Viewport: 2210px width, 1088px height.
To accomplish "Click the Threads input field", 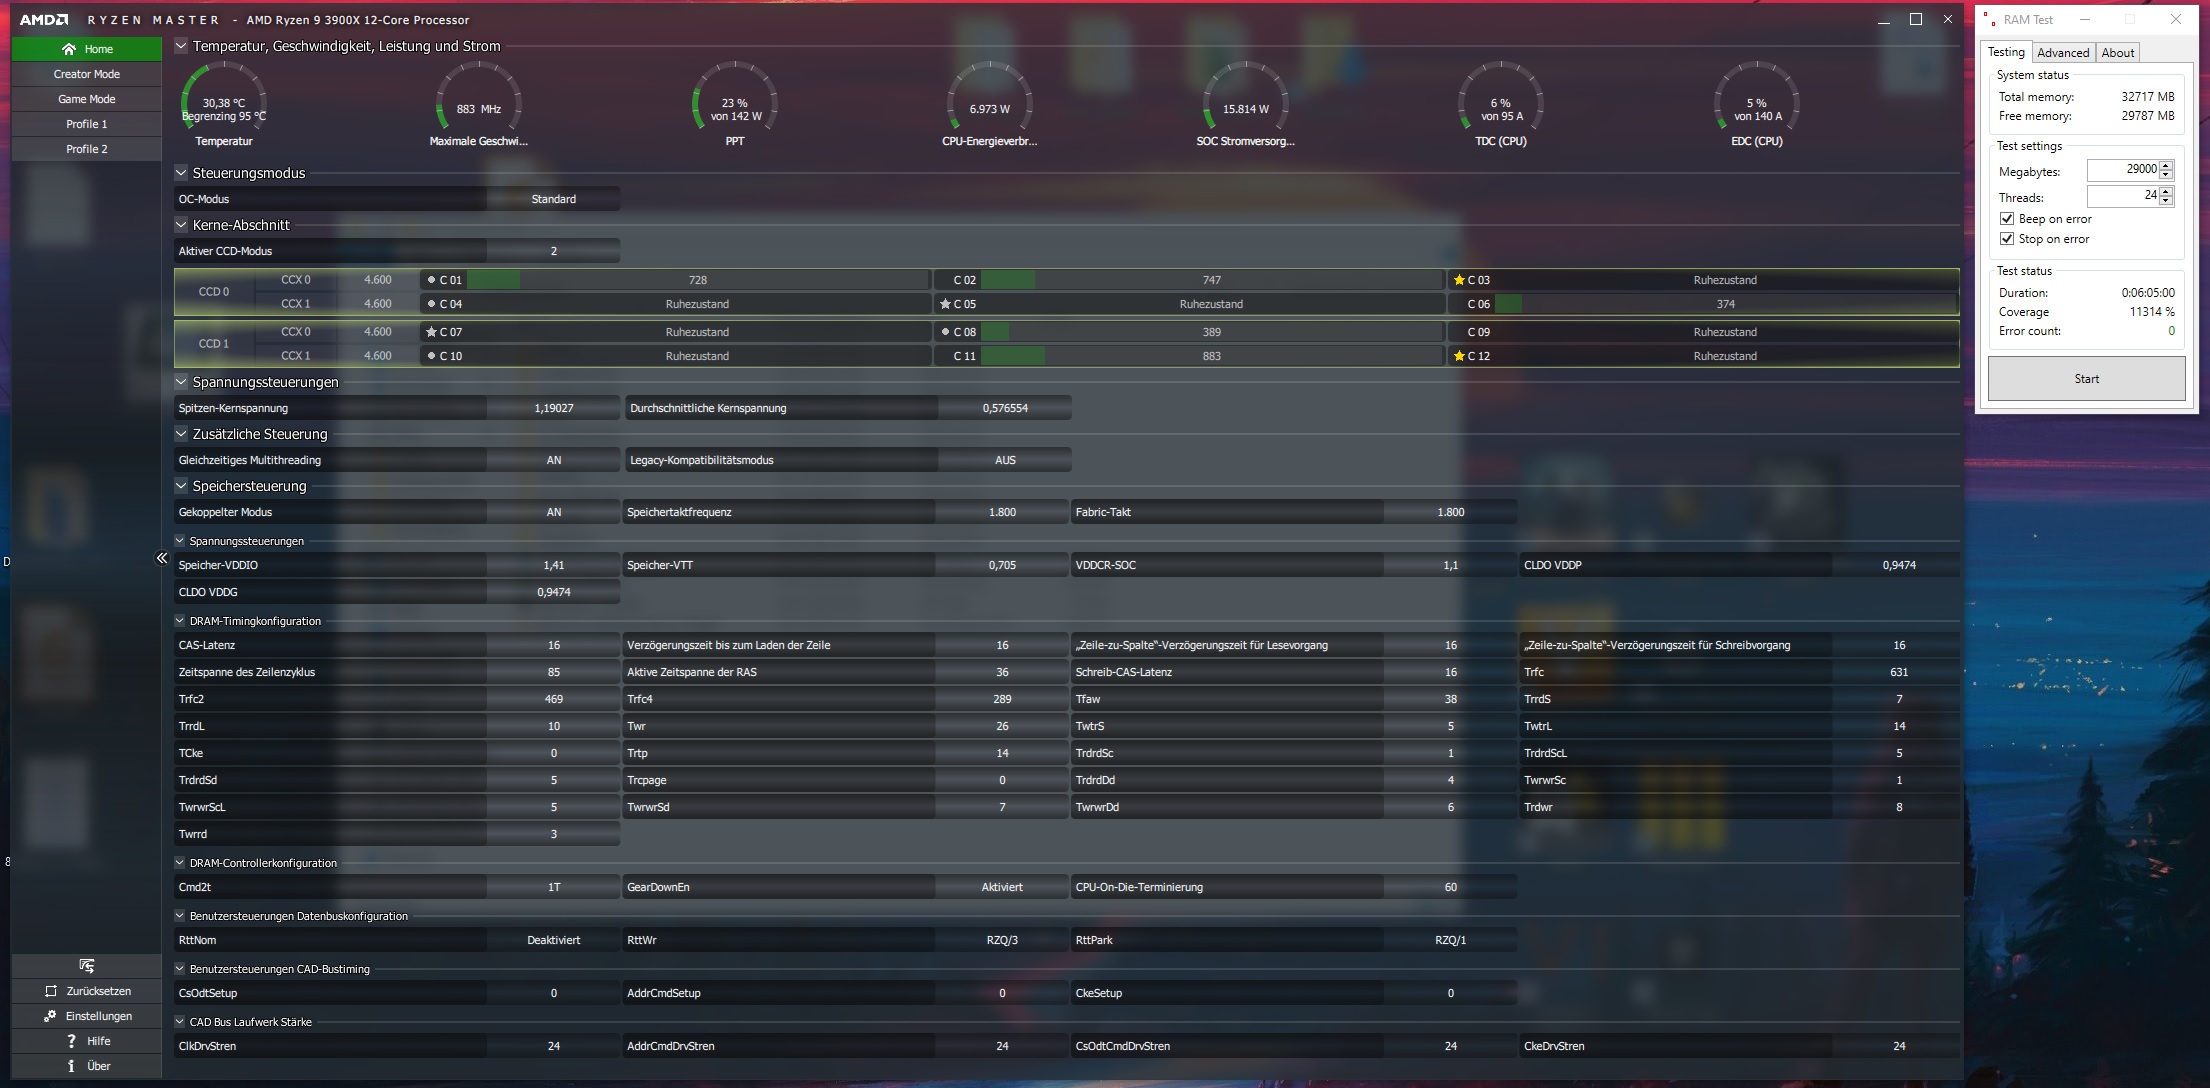I will point(2121,196).
